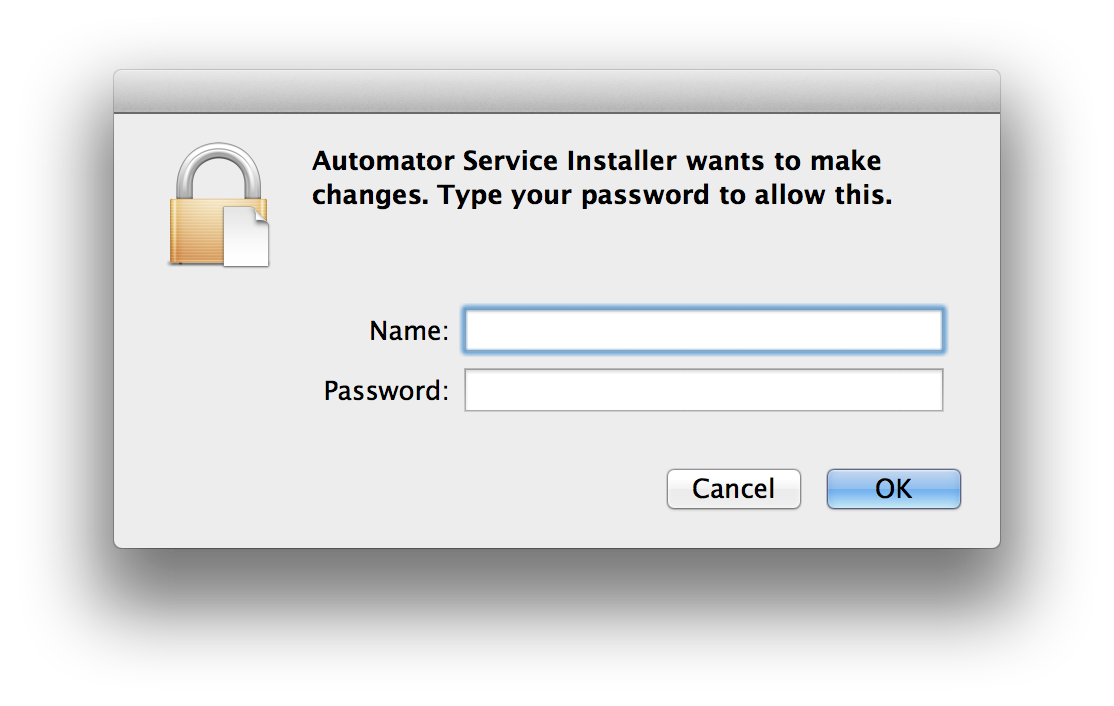
Task: Place cursor in the empty Password box
Action: (703, 390)
